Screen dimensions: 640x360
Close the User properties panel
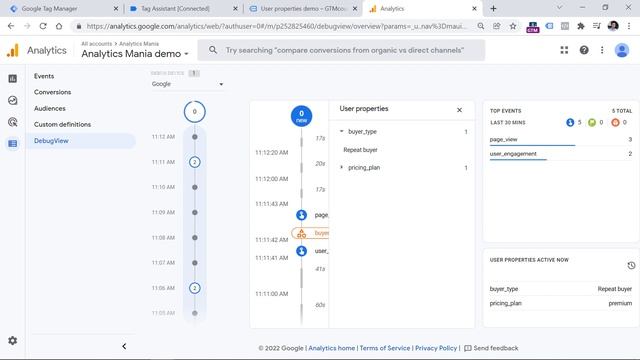point(459,110)
